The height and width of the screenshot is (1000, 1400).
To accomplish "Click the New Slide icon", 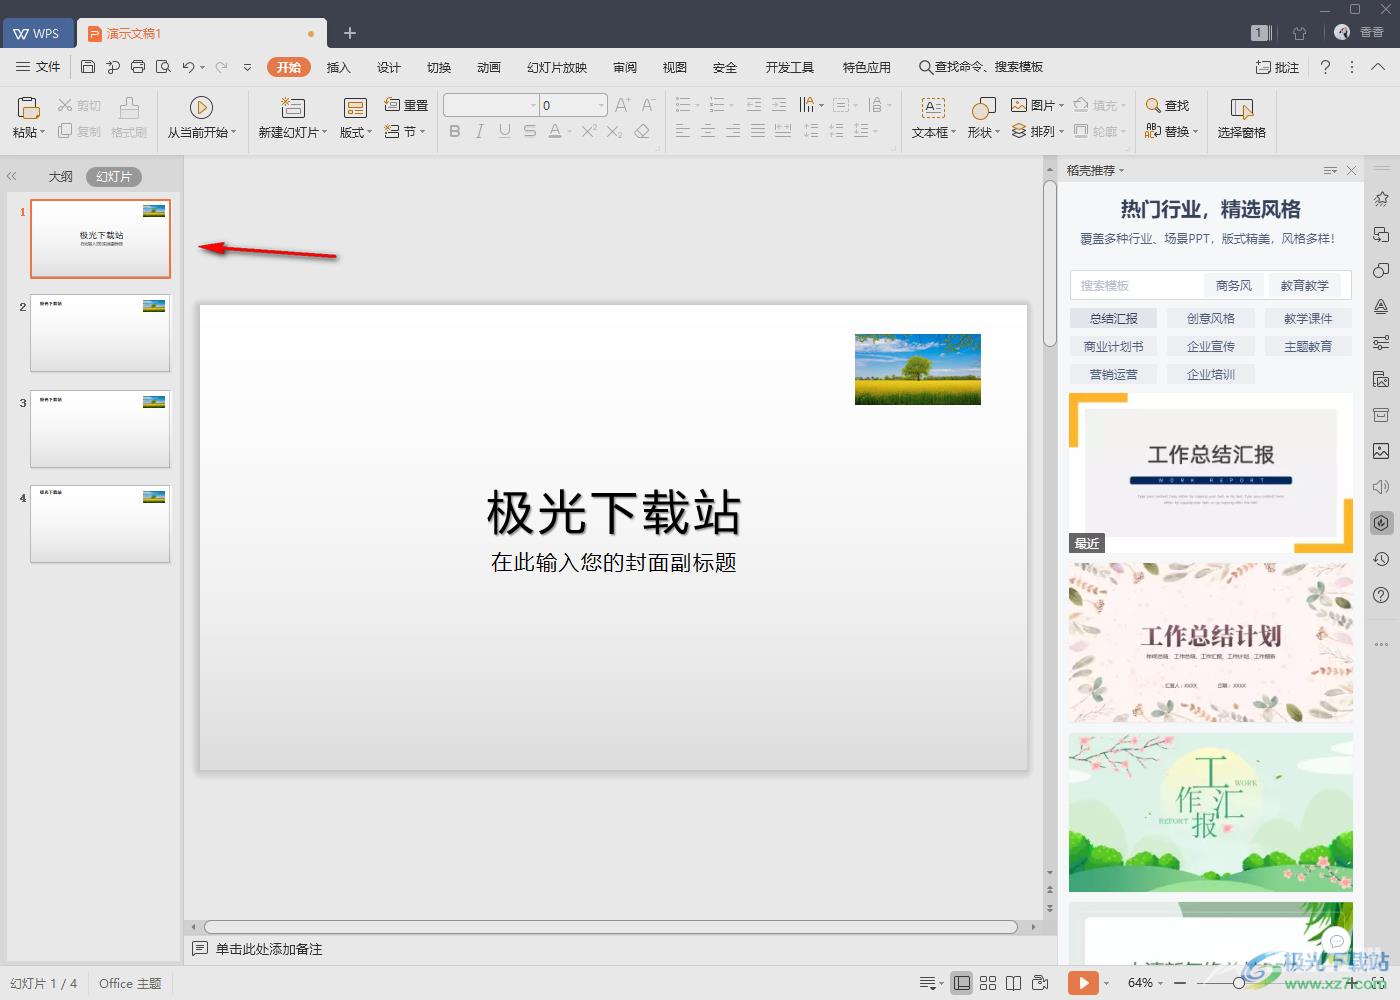I will 292,108.
